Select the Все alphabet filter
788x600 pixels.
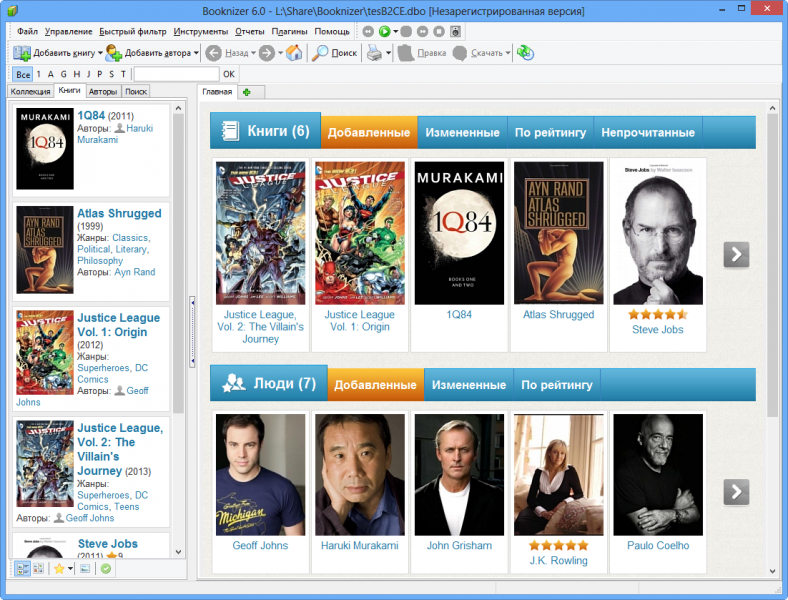pyautogui.click(x=23, y=74)
